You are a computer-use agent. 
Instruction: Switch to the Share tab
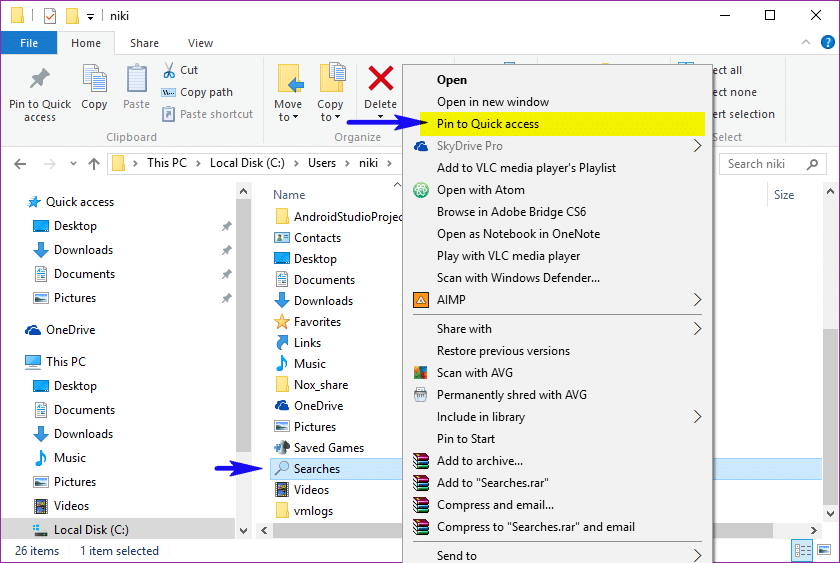click(144, 43)
